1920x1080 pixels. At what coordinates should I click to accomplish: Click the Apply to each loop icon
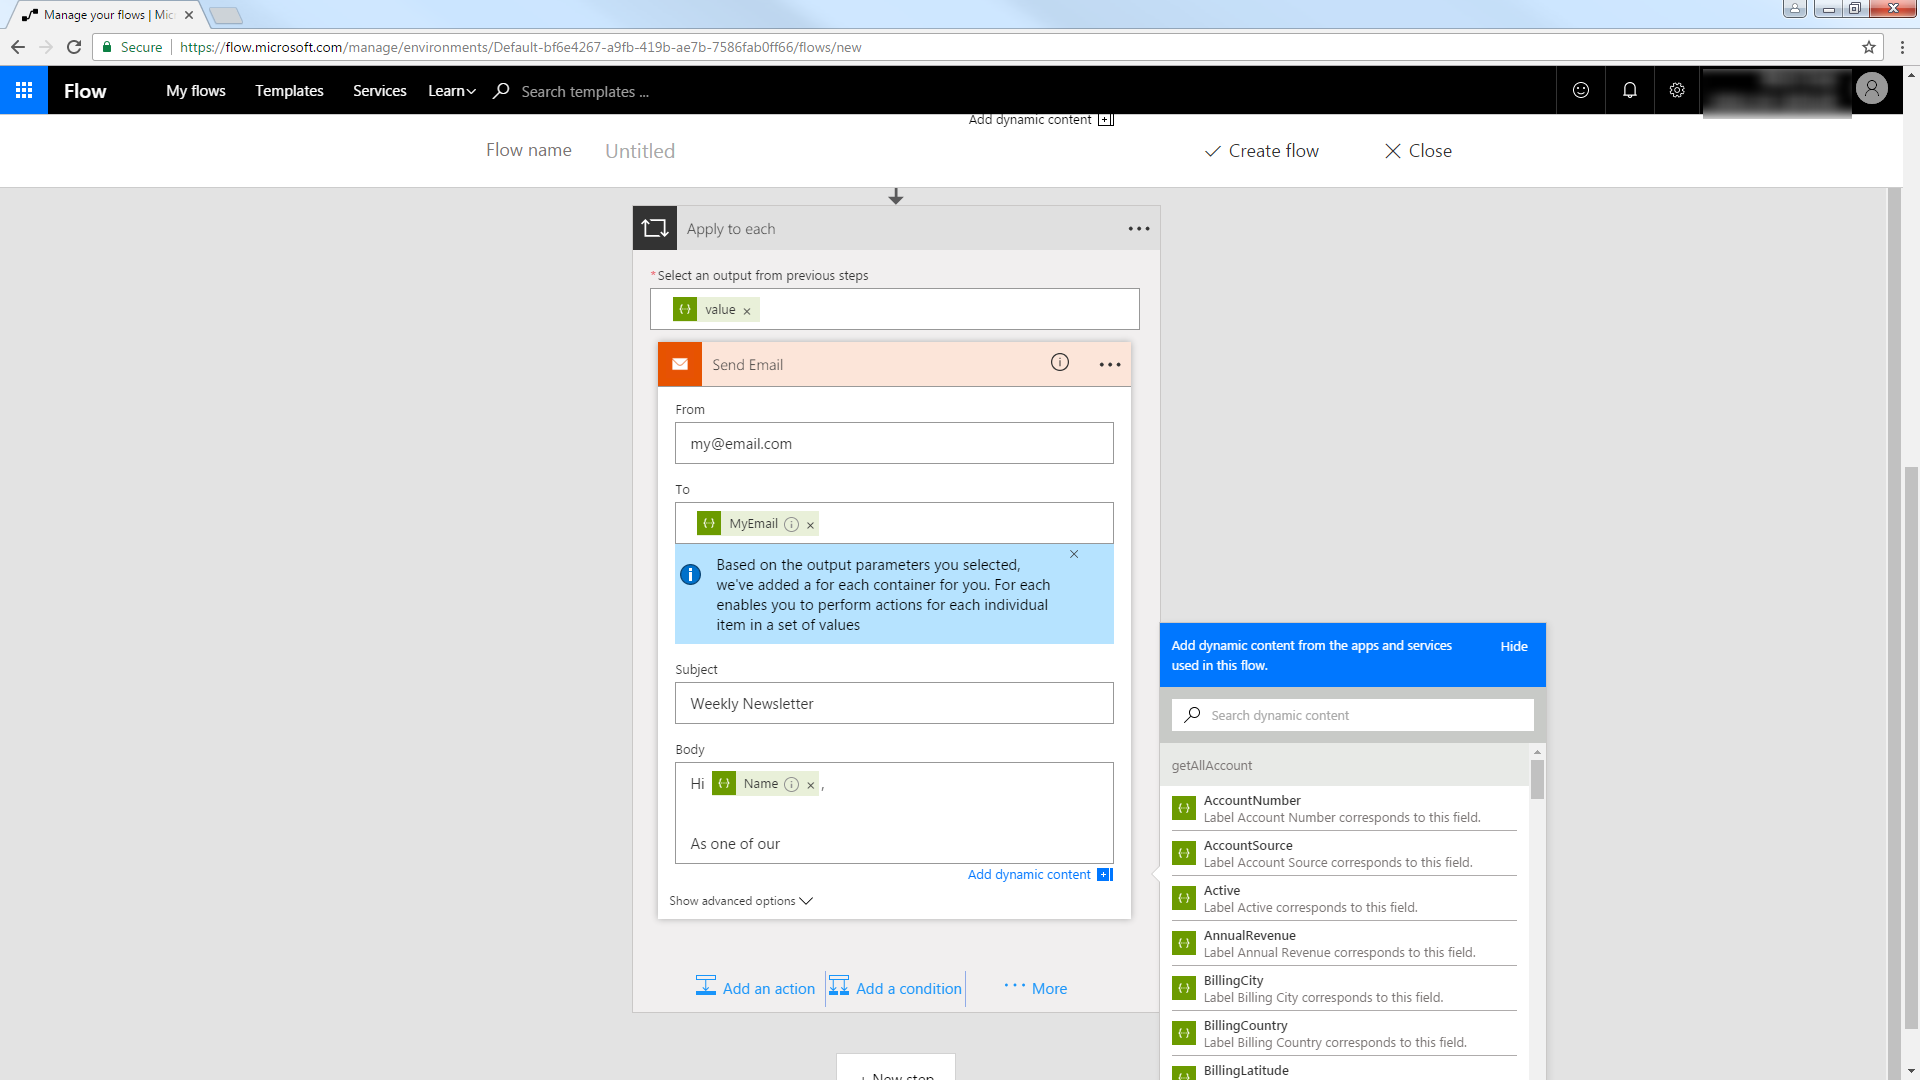coord(655,228)
